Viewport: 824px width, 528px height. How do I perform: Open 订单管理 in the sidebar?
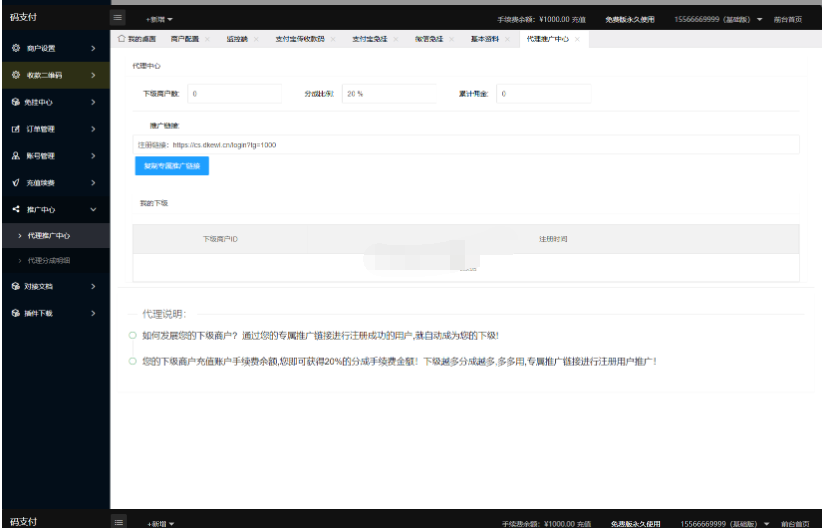point(56,129)
